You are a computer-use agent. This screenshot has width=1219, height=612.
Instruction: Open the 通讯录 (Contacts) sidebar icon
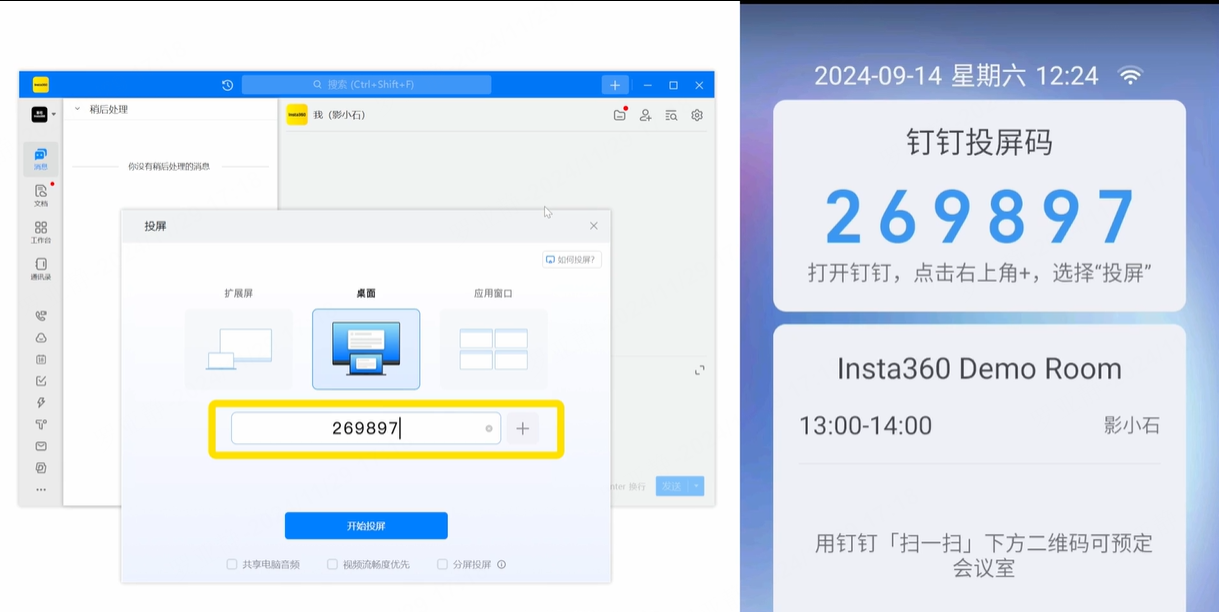[41, 268]
